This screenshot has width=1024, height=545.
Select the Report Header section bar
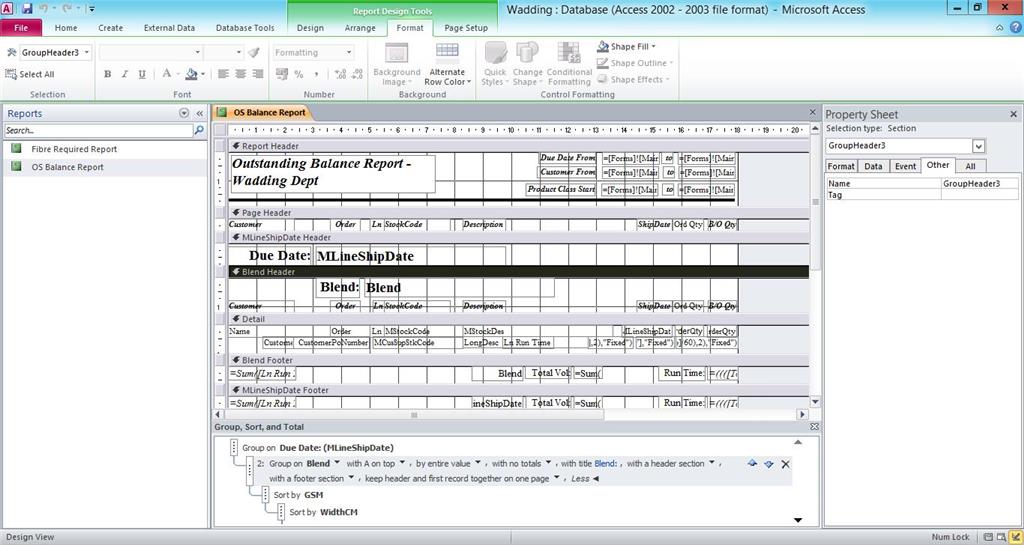click(x=519, y=146)
